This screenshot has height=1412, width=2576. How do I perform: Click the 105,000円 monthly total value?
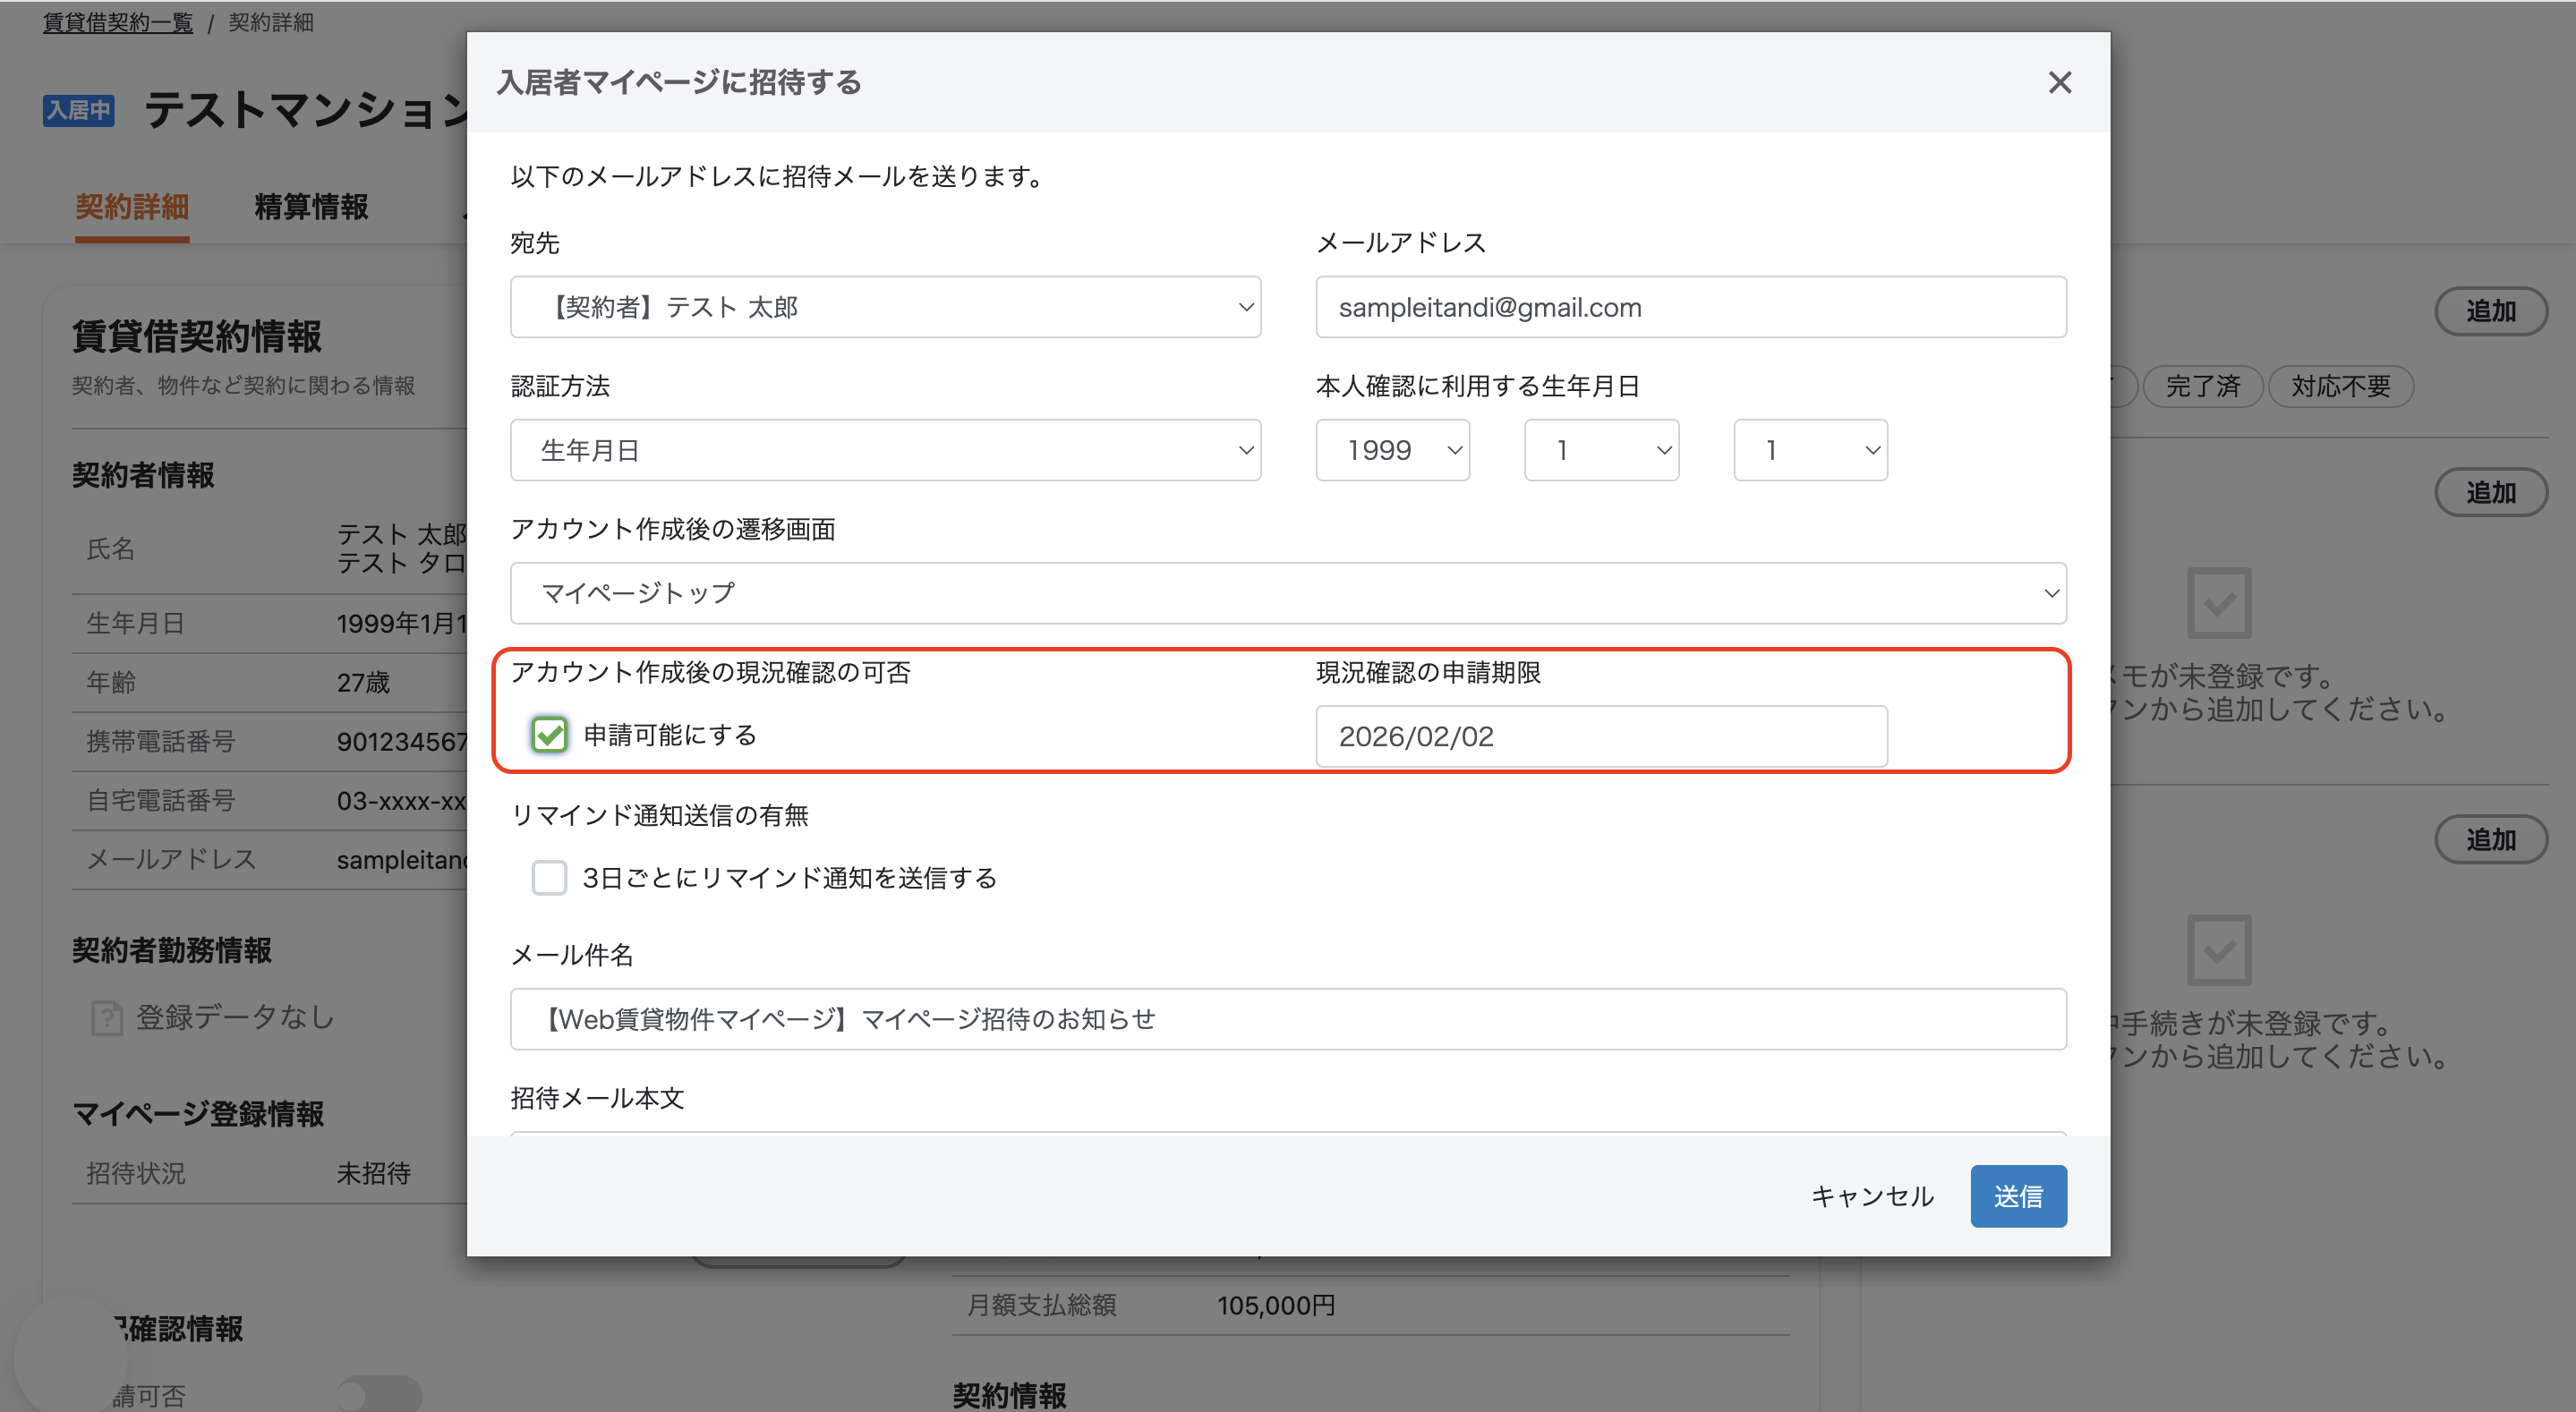click(1276, 1305)
